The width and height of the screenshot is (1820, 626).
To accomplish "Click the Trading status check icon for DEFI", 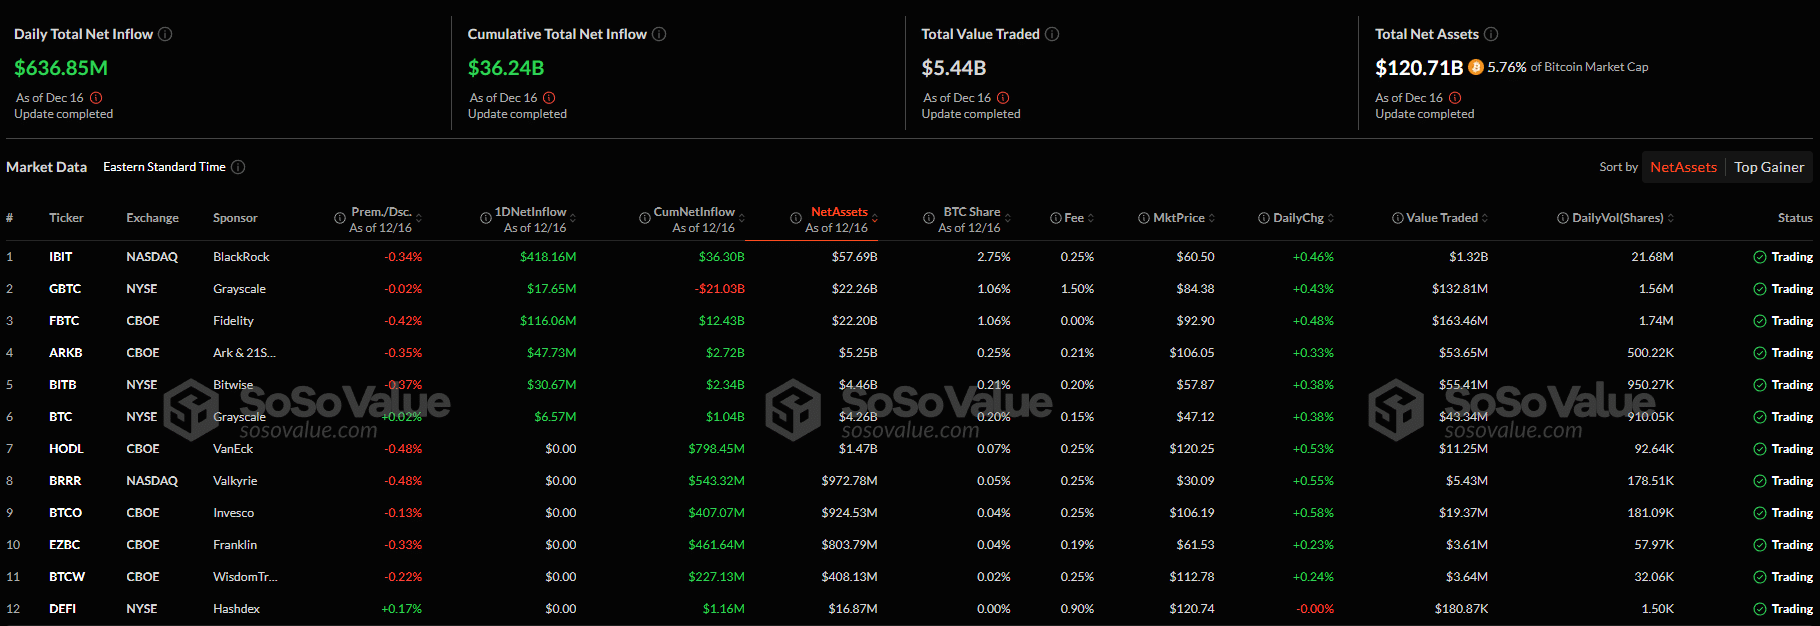I will [1760, 609].
